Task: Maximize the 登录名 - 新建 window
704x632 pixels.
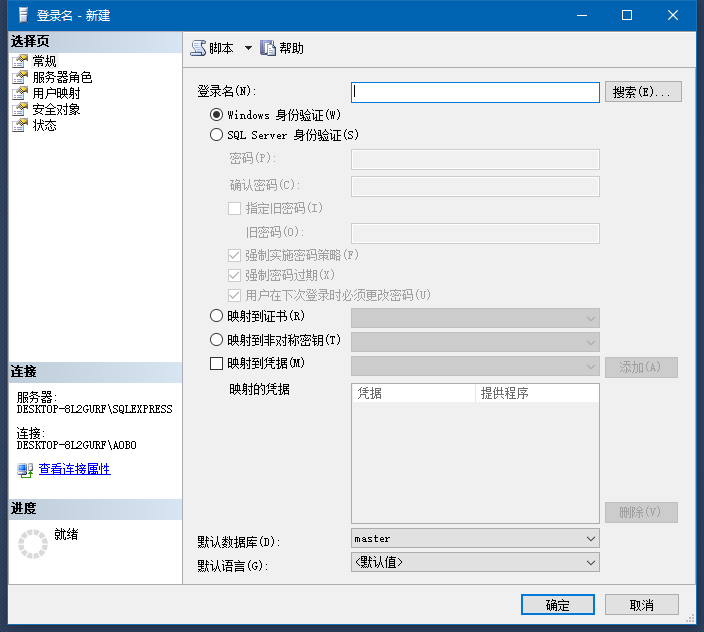Action: (x=627, y=15)
